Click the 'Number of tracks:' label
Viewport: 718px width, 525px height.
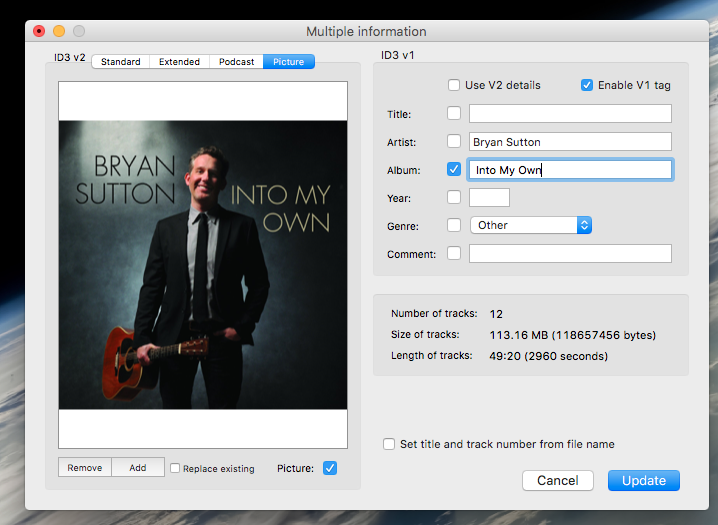pyautogui.click(x=434, y=314)
